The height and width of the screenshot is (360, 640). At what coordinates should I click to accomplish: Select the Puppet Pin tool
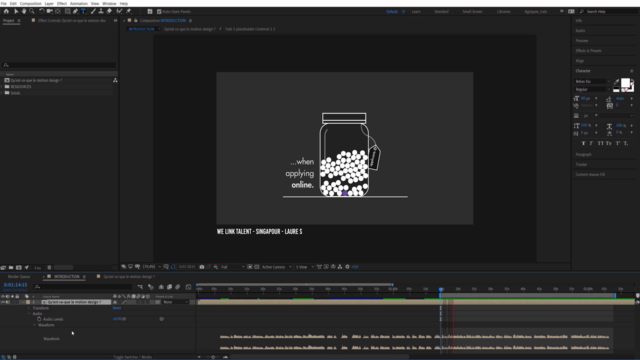pos(129,11)
